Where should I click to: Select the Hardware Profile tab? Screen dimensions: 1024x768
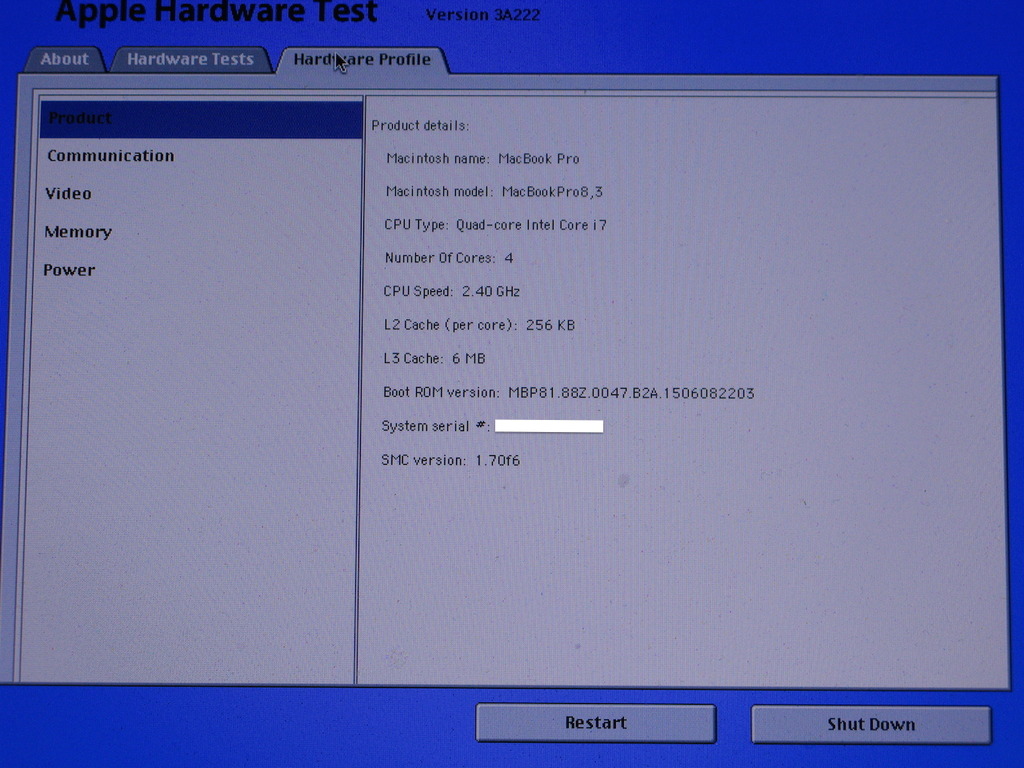(x=362, y=59)
